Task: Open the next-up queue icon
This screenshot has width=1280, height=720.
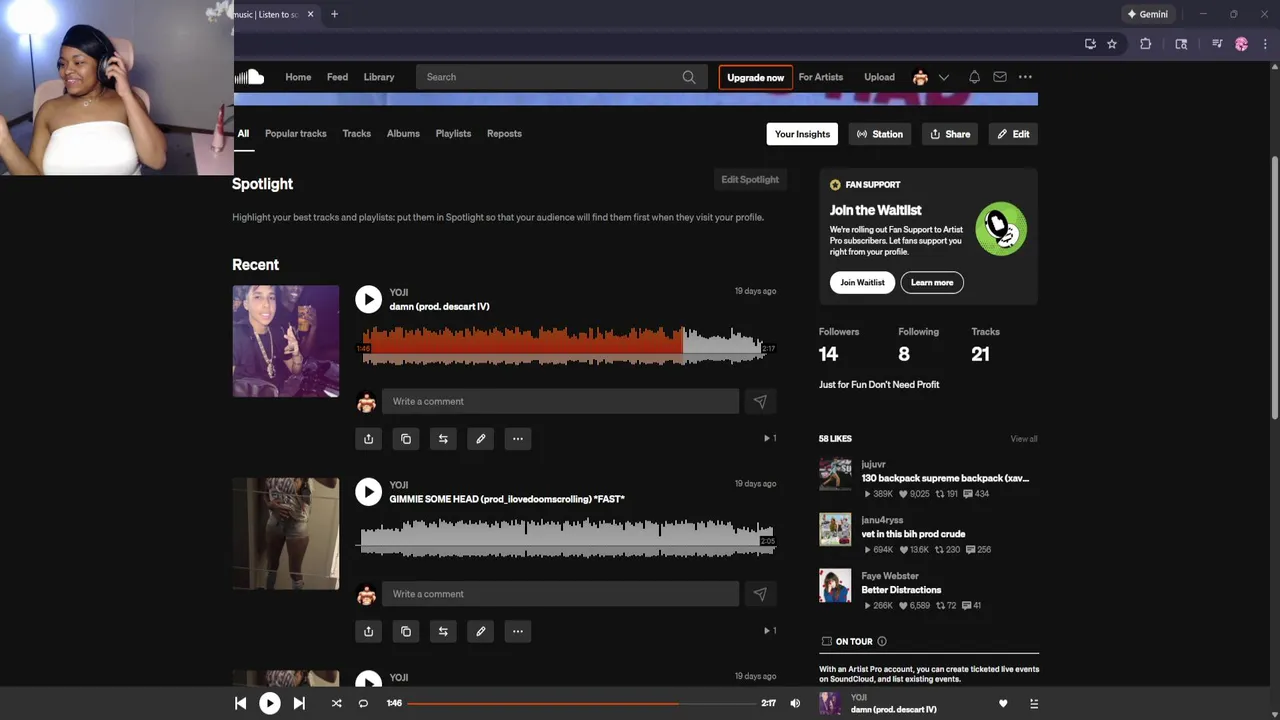Action: (1034, 703)
